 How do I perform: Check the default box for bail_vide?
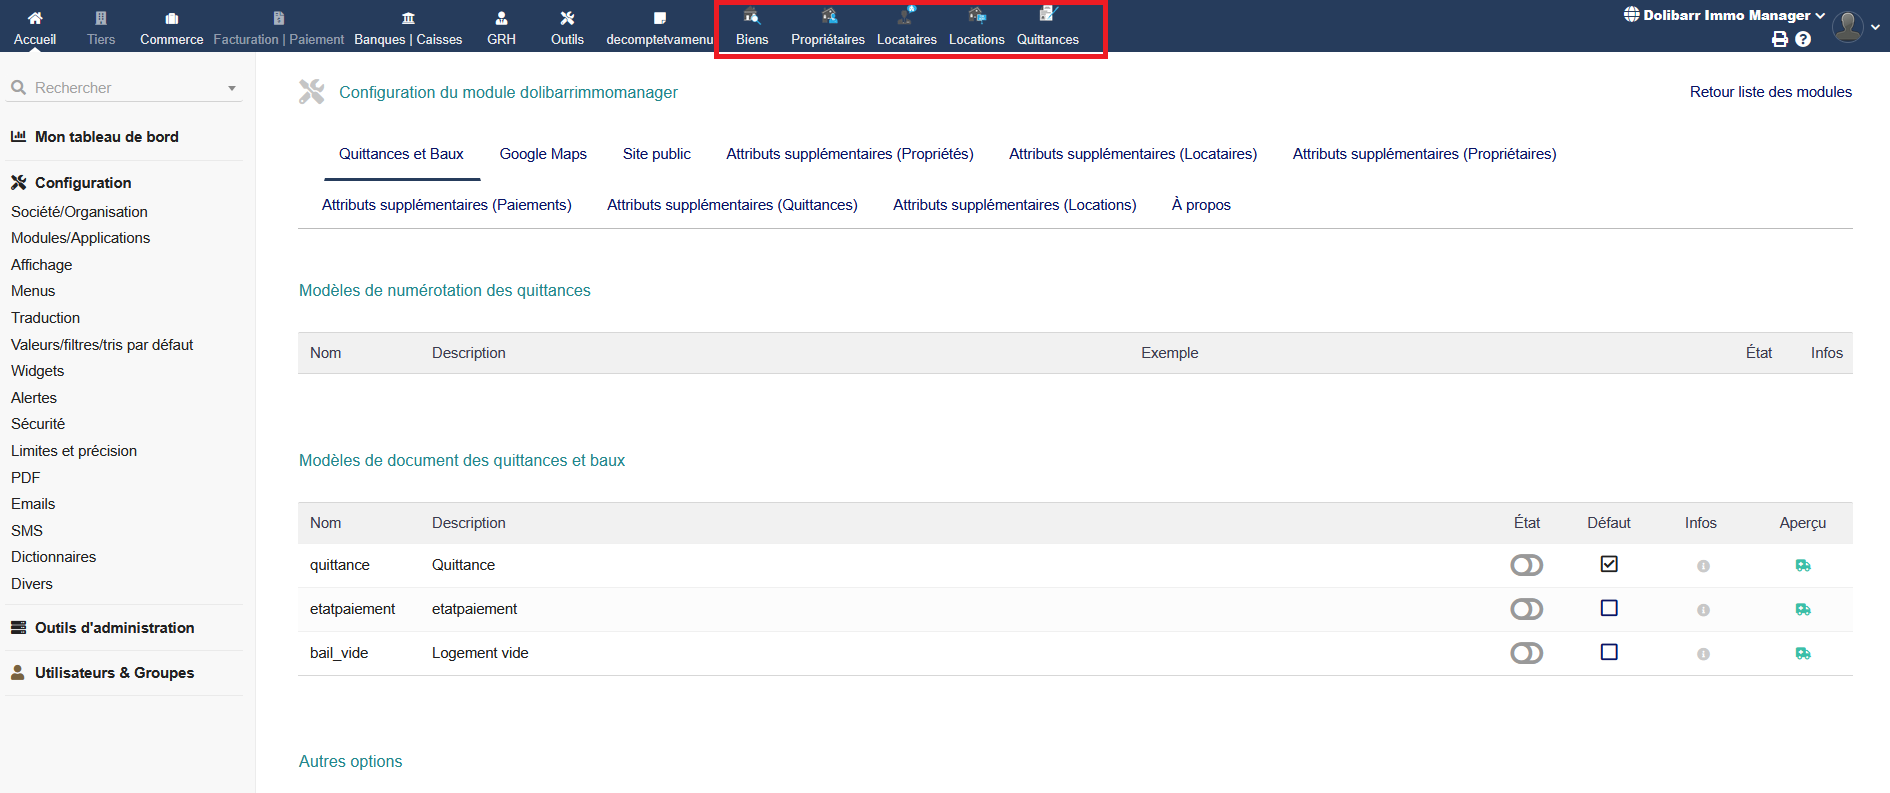pos(1609,652)
